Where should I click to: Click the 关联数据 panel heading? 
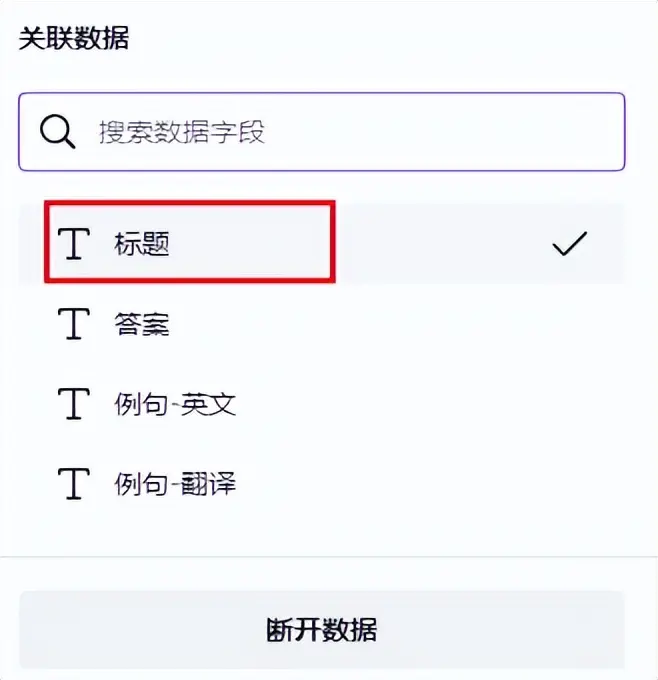74,38
